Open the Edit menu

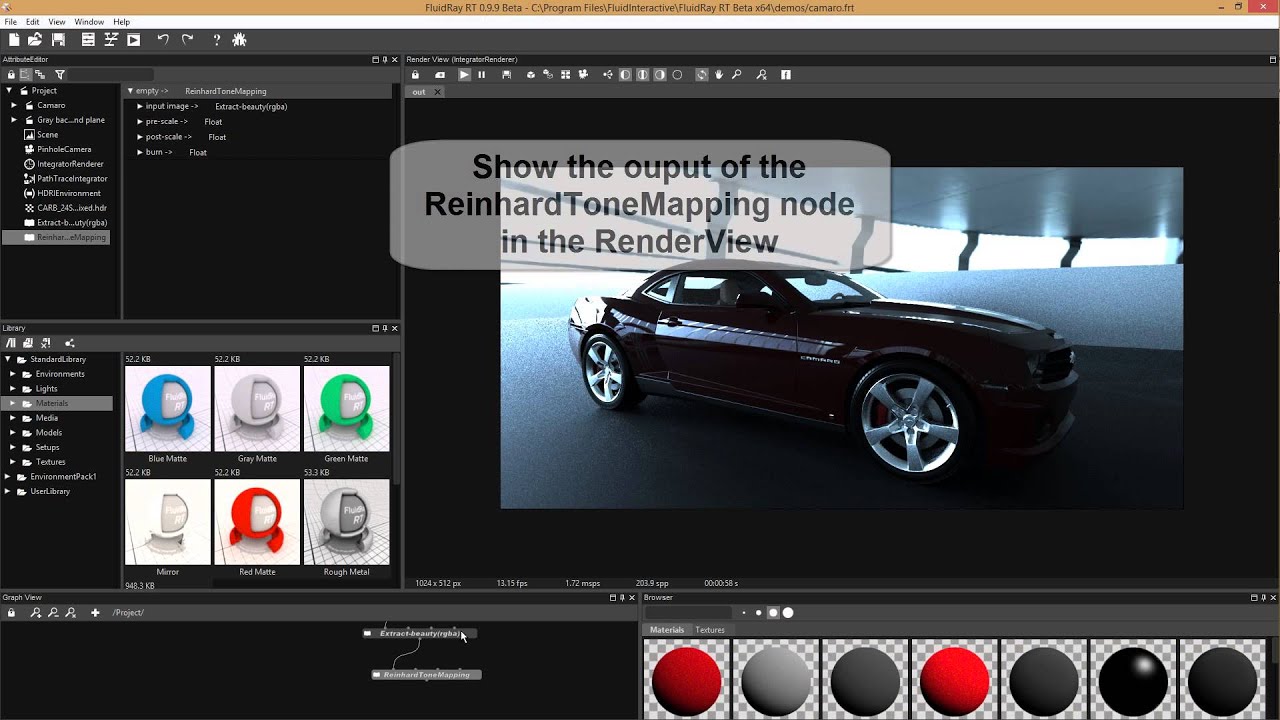tap(33, 22)
